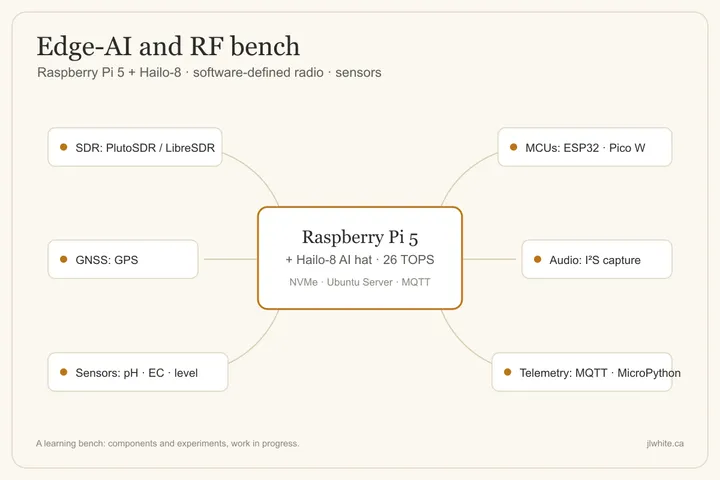Click the "A learning bench" footer note
The image size is (720, 480).
[168, 443]
